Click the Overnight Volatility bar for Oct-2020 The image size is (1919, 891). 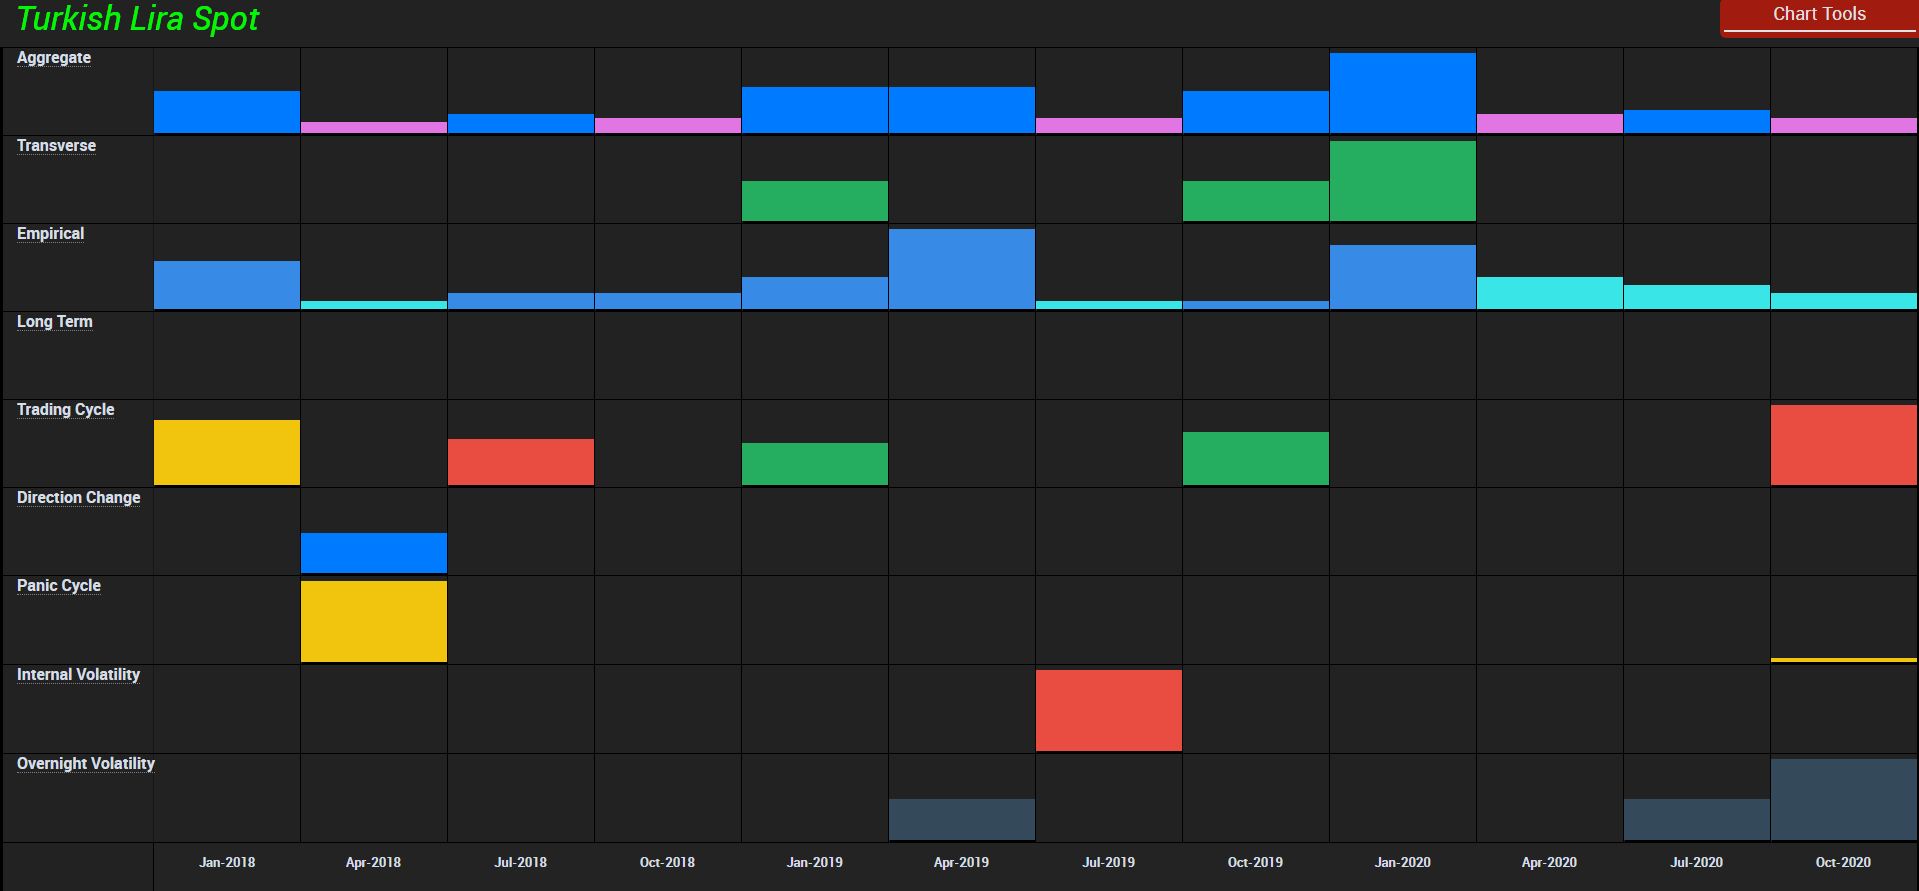[x=1843, y=799]
